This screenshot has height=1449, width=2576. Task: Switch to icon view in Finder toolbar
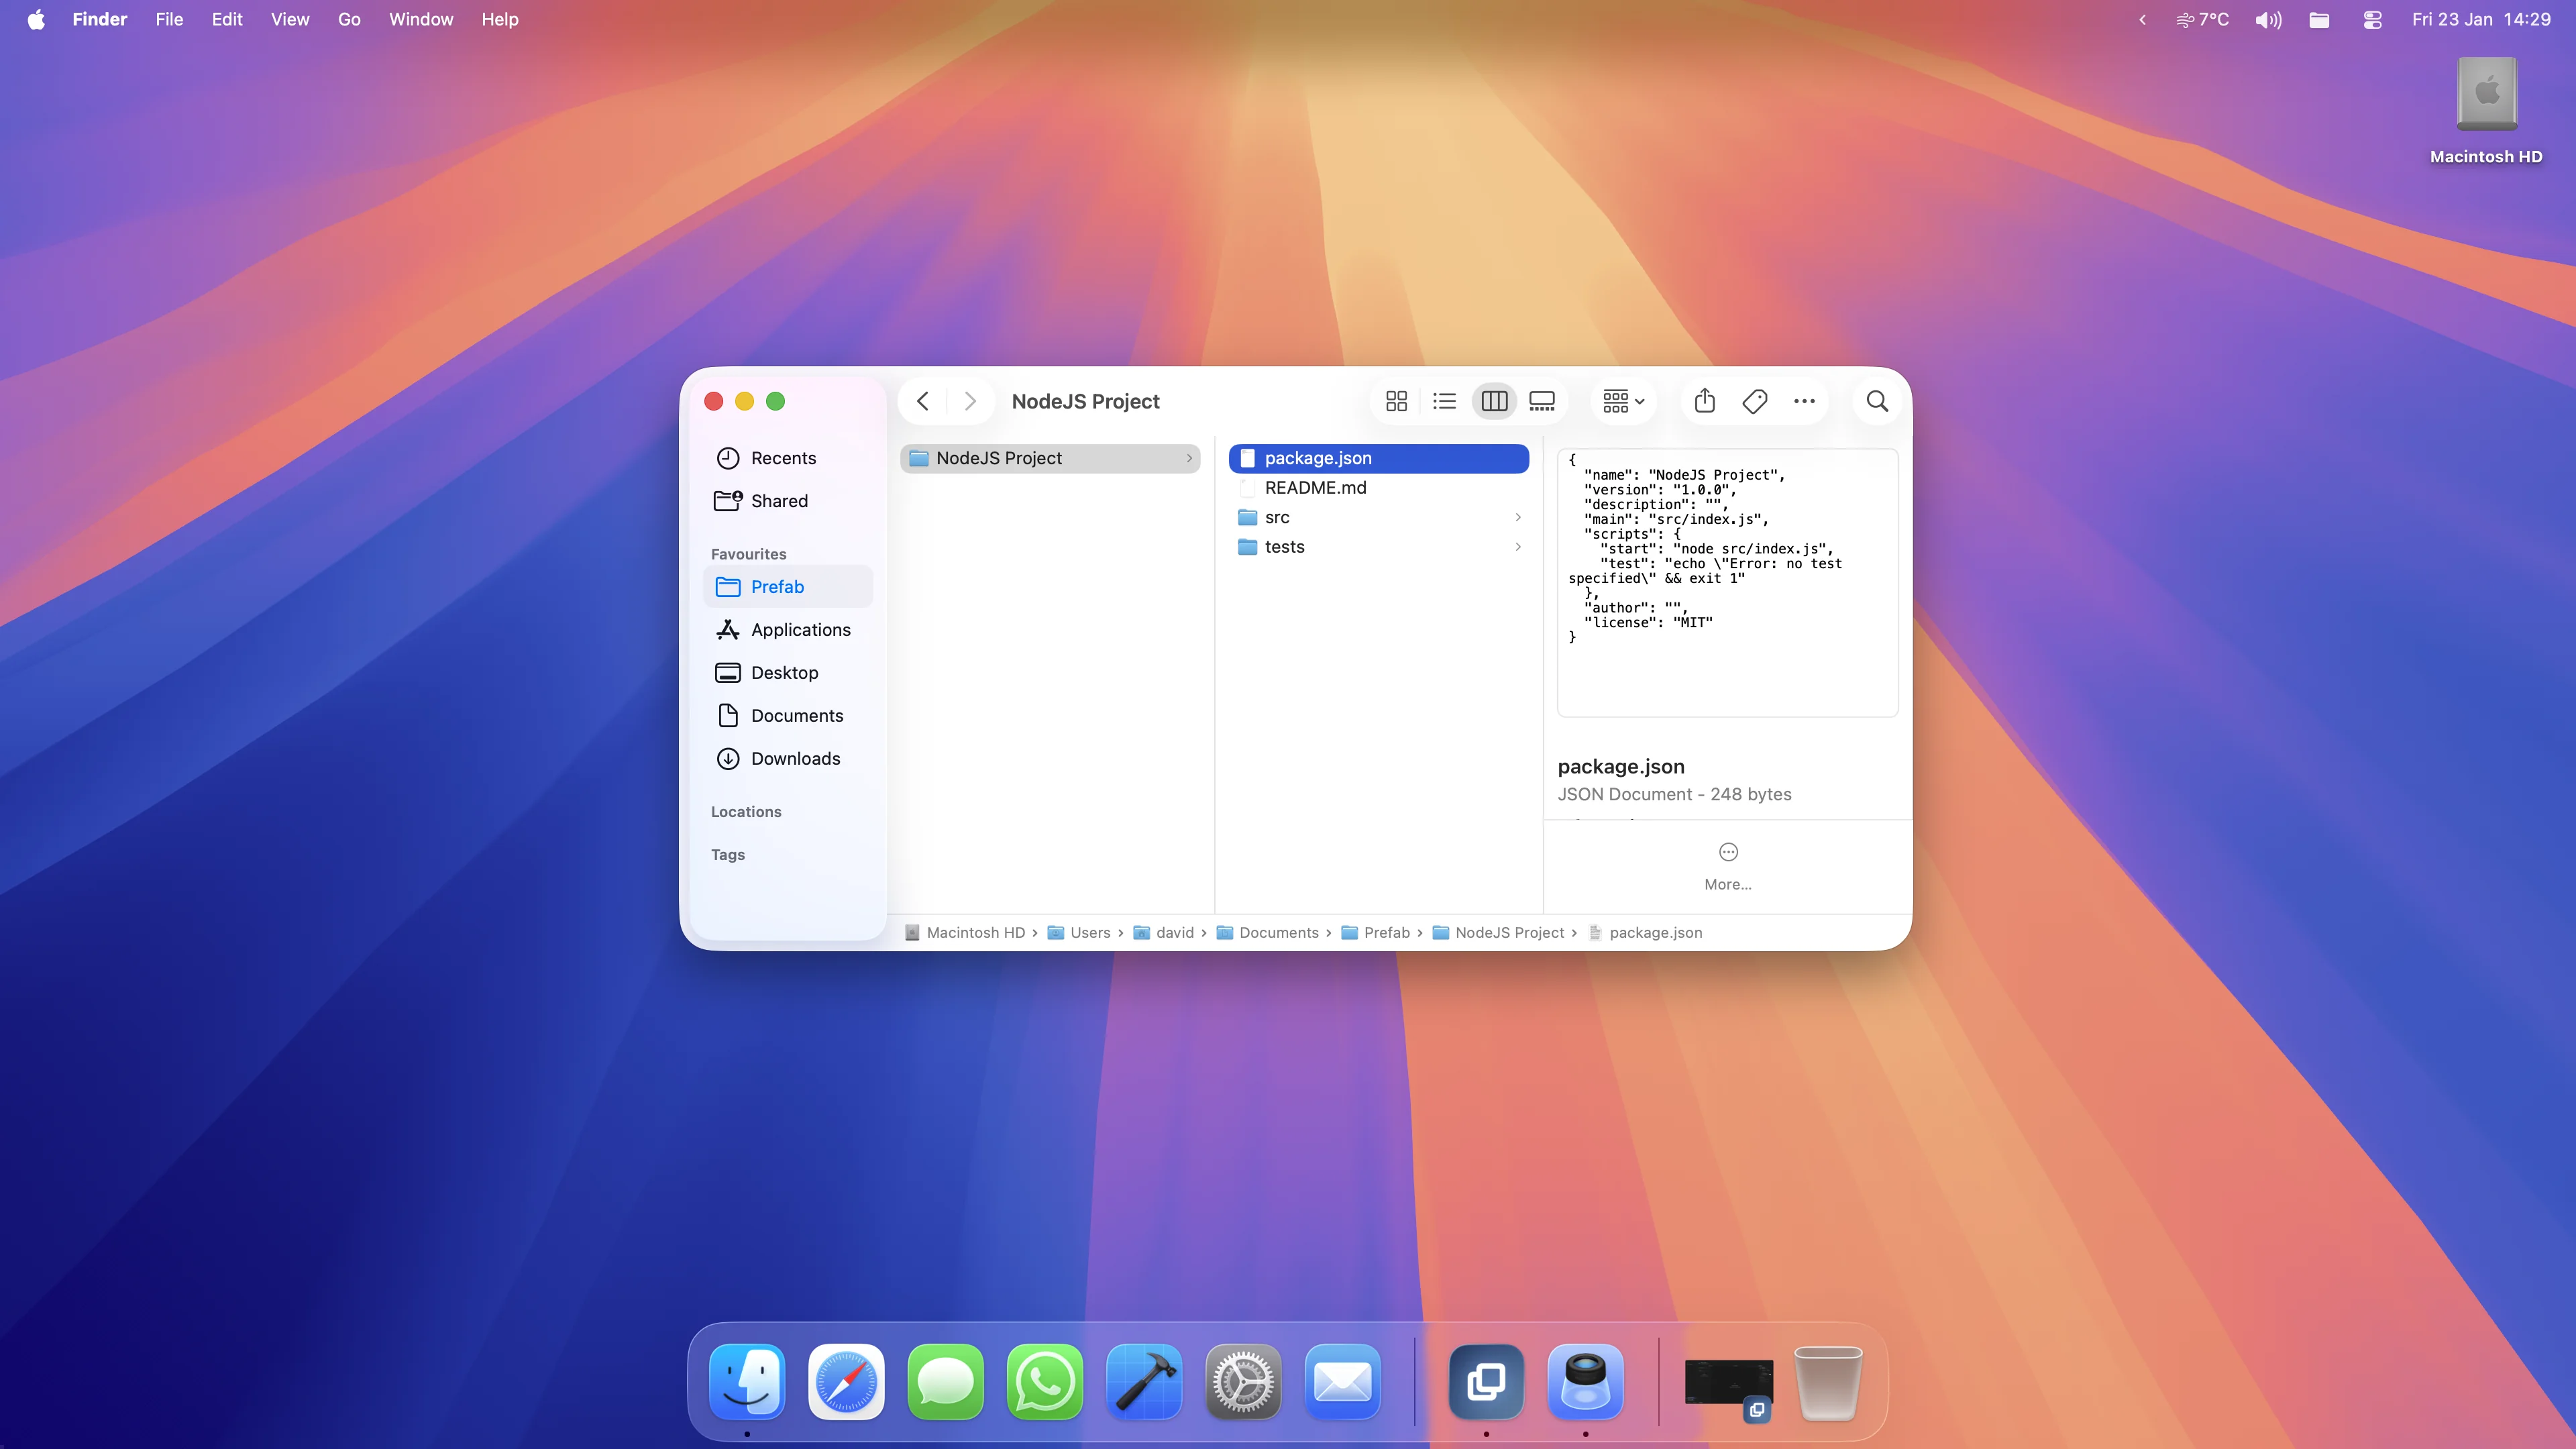pyautogui.click(x=1396, y=401)
